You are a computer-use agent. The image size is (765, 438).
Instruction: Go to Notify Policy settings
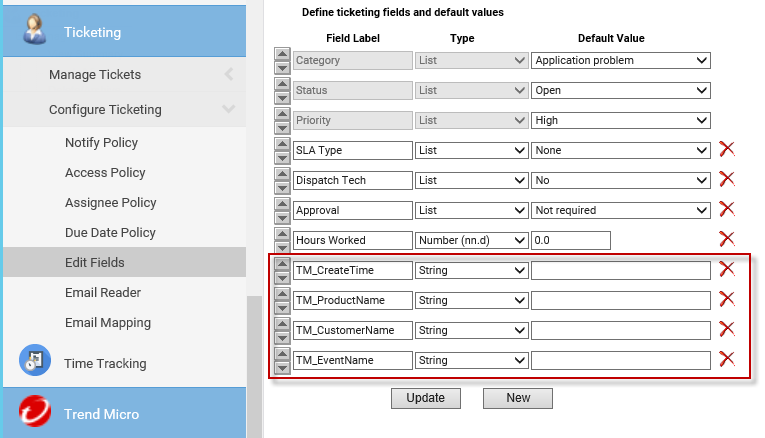tap(102, 143)
